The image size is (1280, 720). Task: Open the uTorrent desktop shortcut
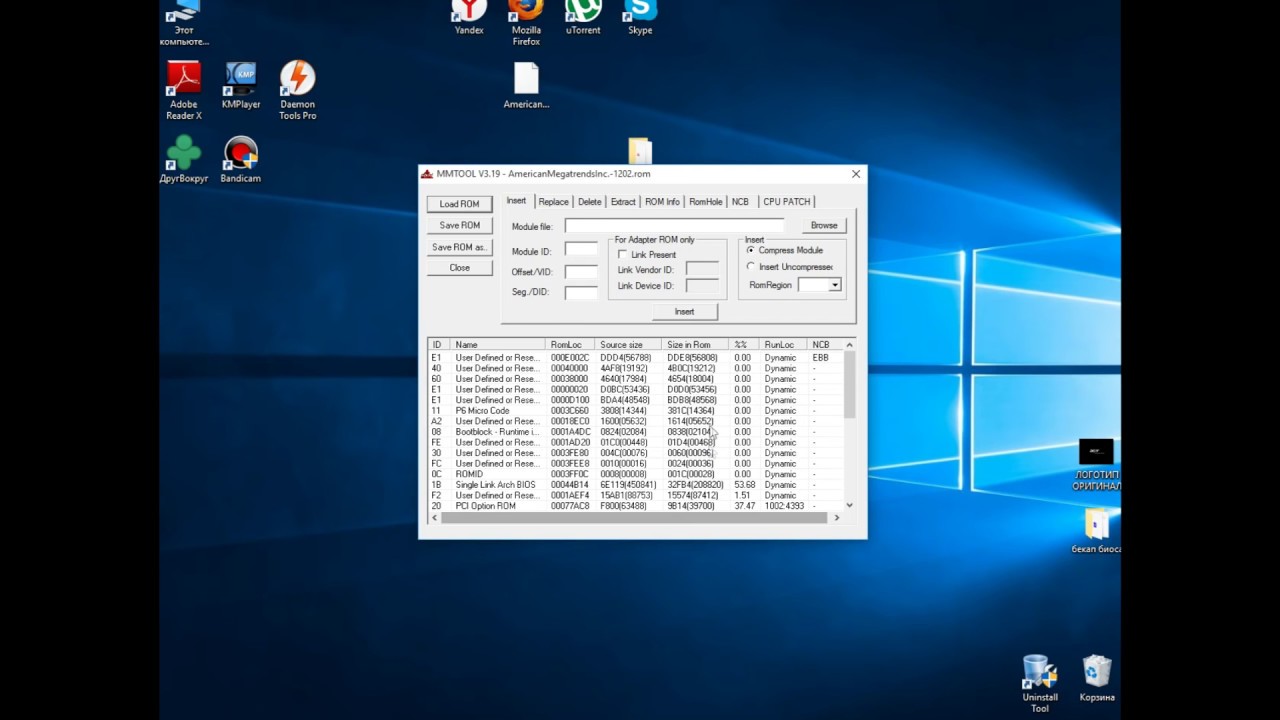[583, 18]
